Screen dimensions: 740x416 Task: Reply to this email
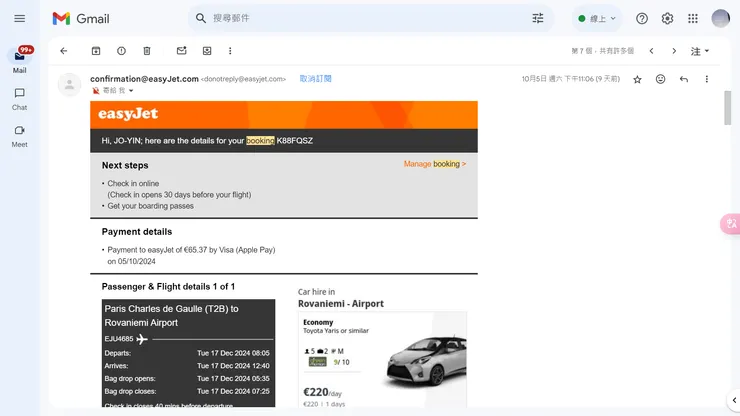[x=683, y=79]
